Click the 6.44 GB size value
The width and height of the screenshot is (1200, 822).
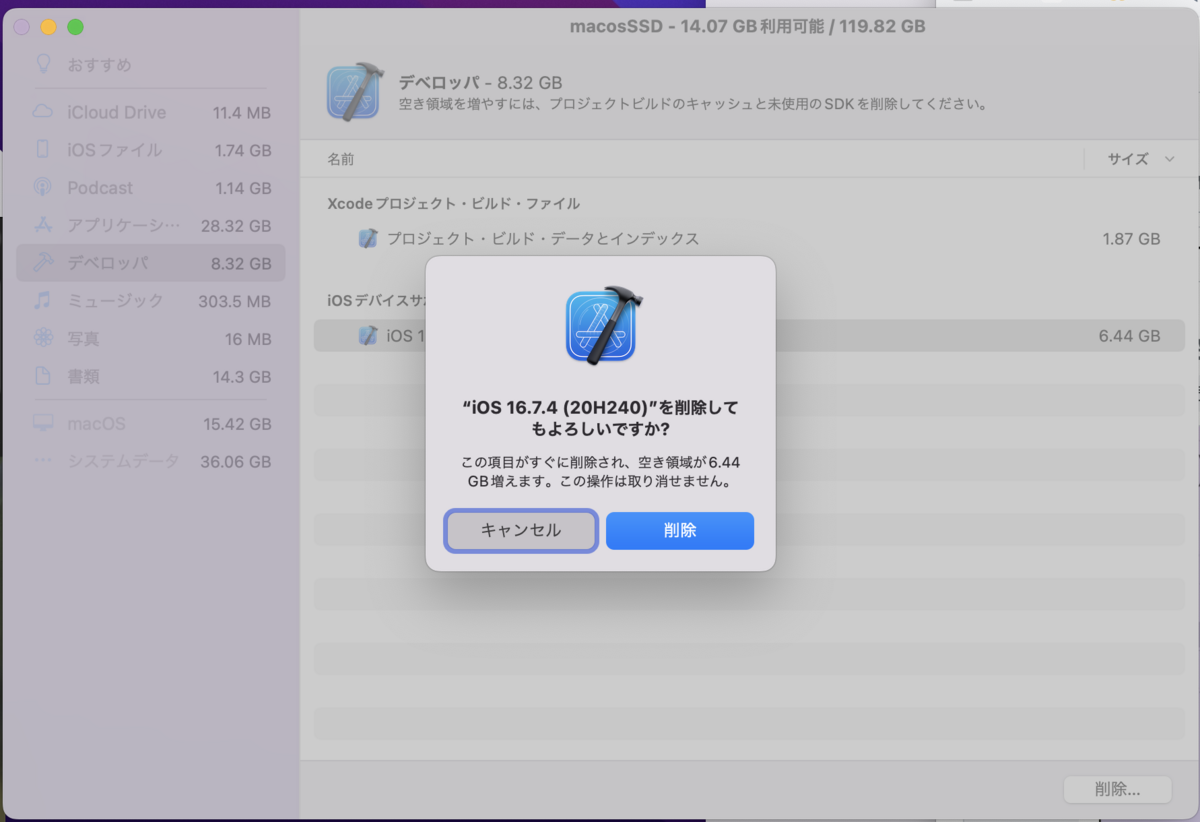pos(1129,336)
